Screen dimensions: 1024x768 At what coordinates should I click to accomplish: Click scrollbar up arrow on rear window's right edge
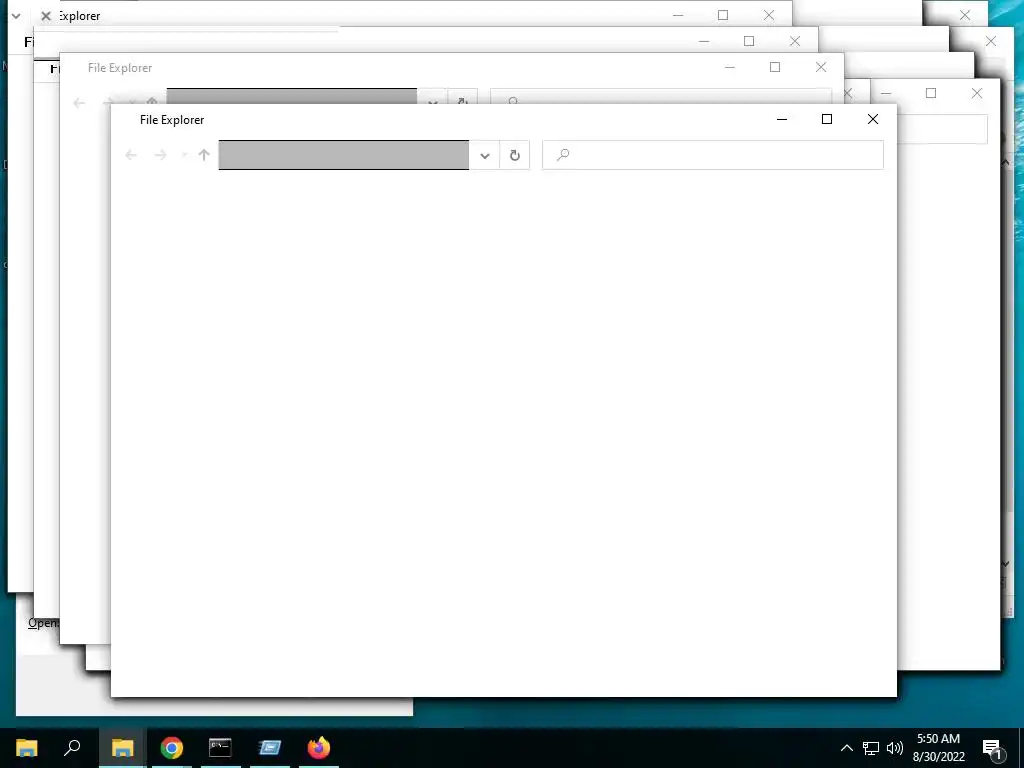click(x=1006, y=163)
